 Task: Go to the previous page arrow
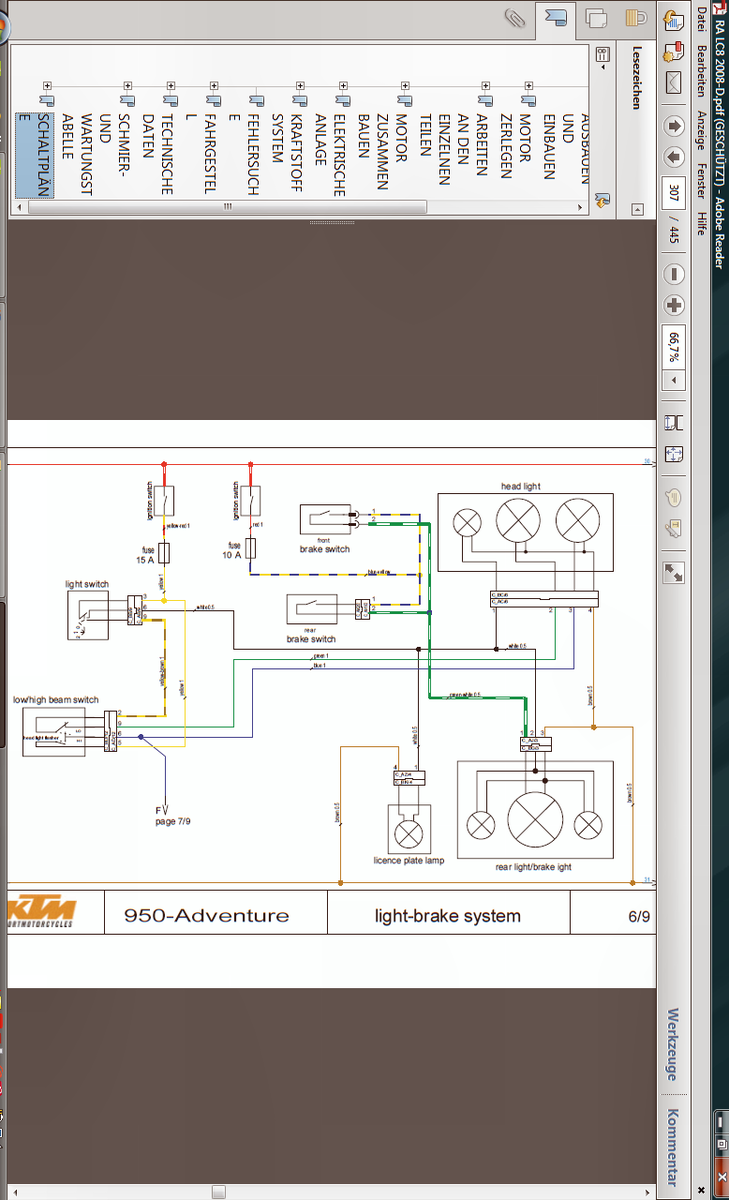point(674,127)
